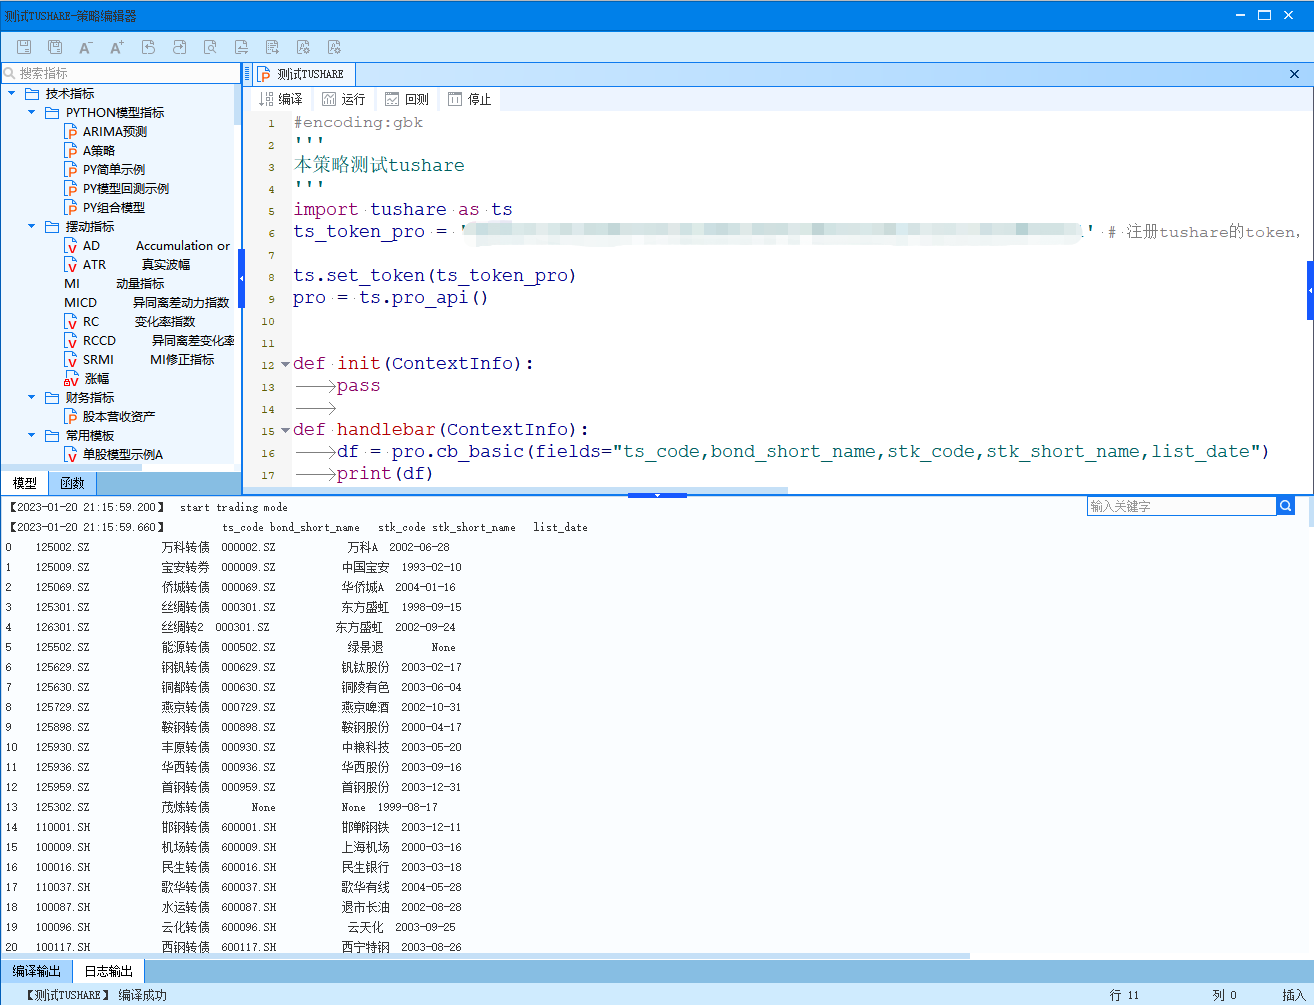1314x1005 pixels.
Task: Select the SRMI indicator item
Action: (x=139, y=359)
